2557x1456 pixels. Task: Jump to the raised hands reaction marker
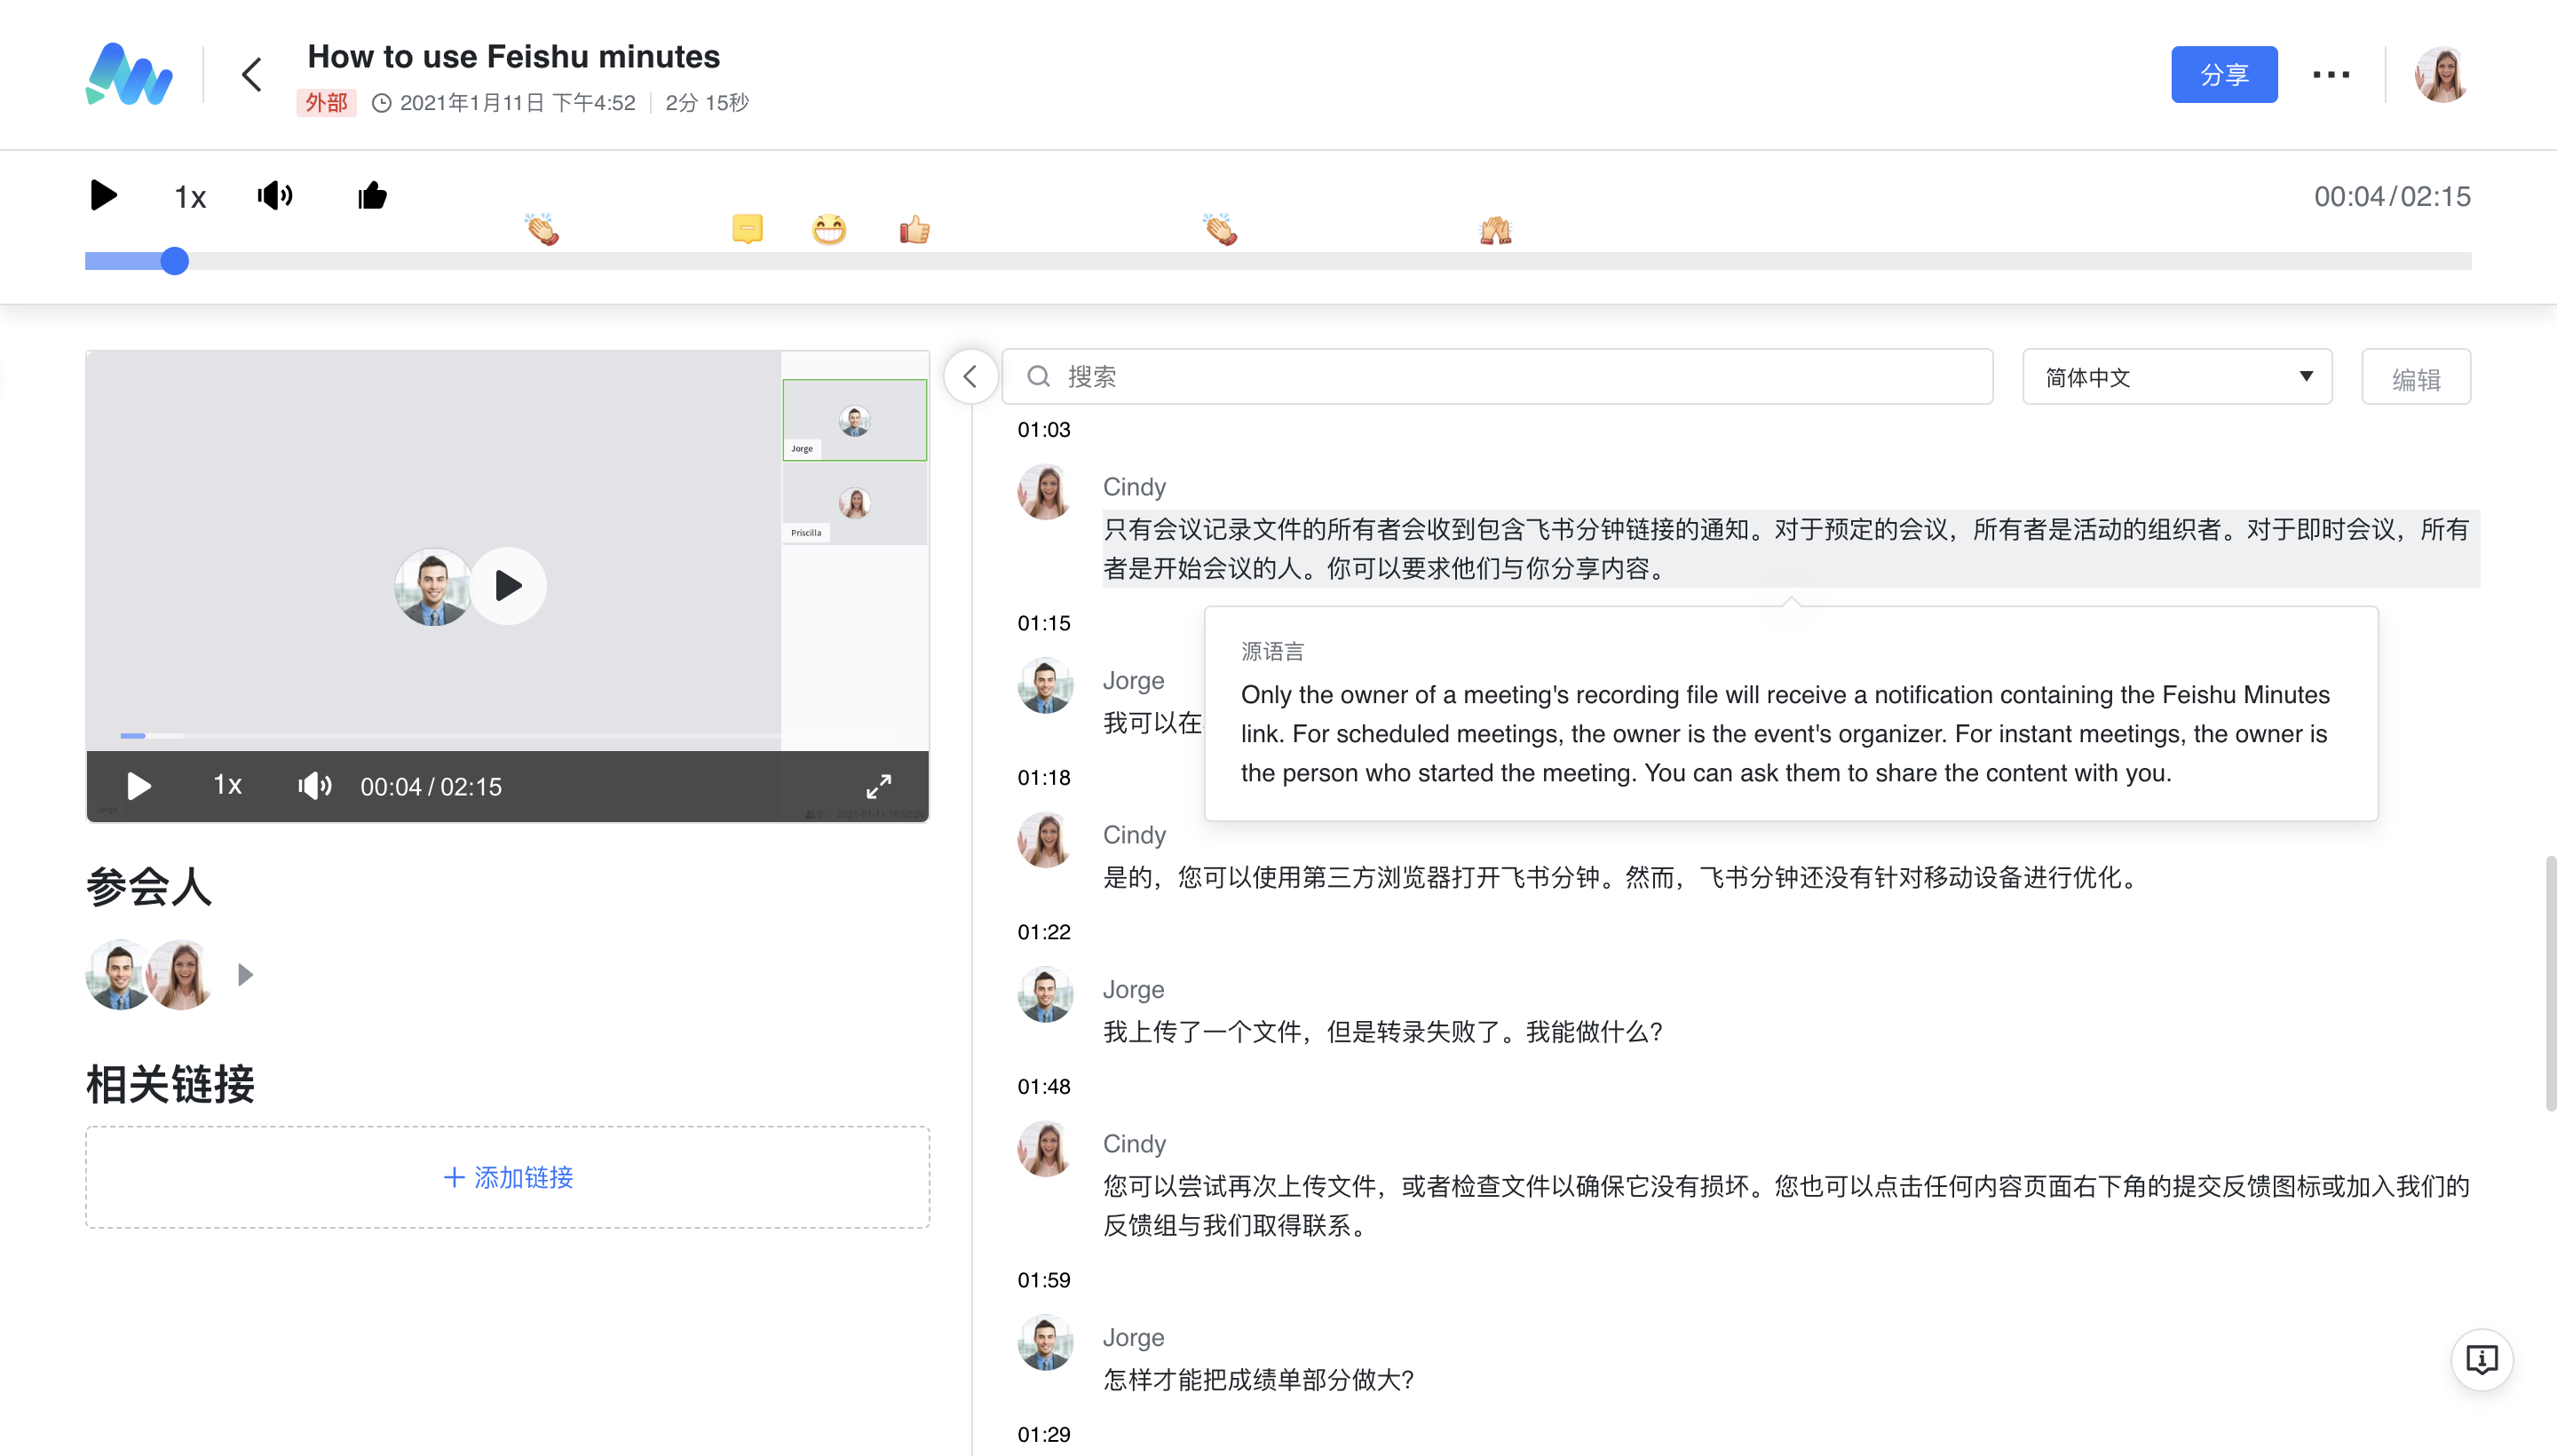point(1495,230)
